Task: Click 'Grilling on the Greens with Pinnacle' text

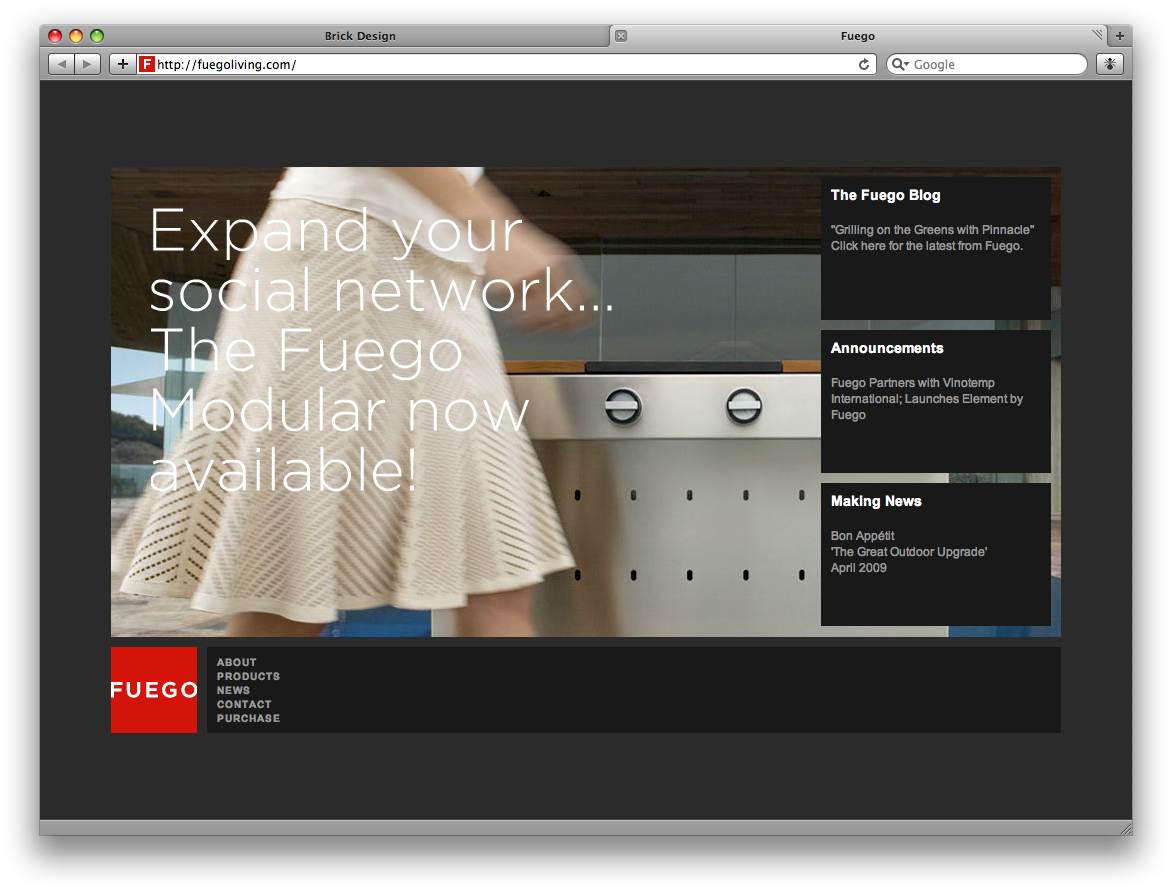Action: (x=932, y=229)
